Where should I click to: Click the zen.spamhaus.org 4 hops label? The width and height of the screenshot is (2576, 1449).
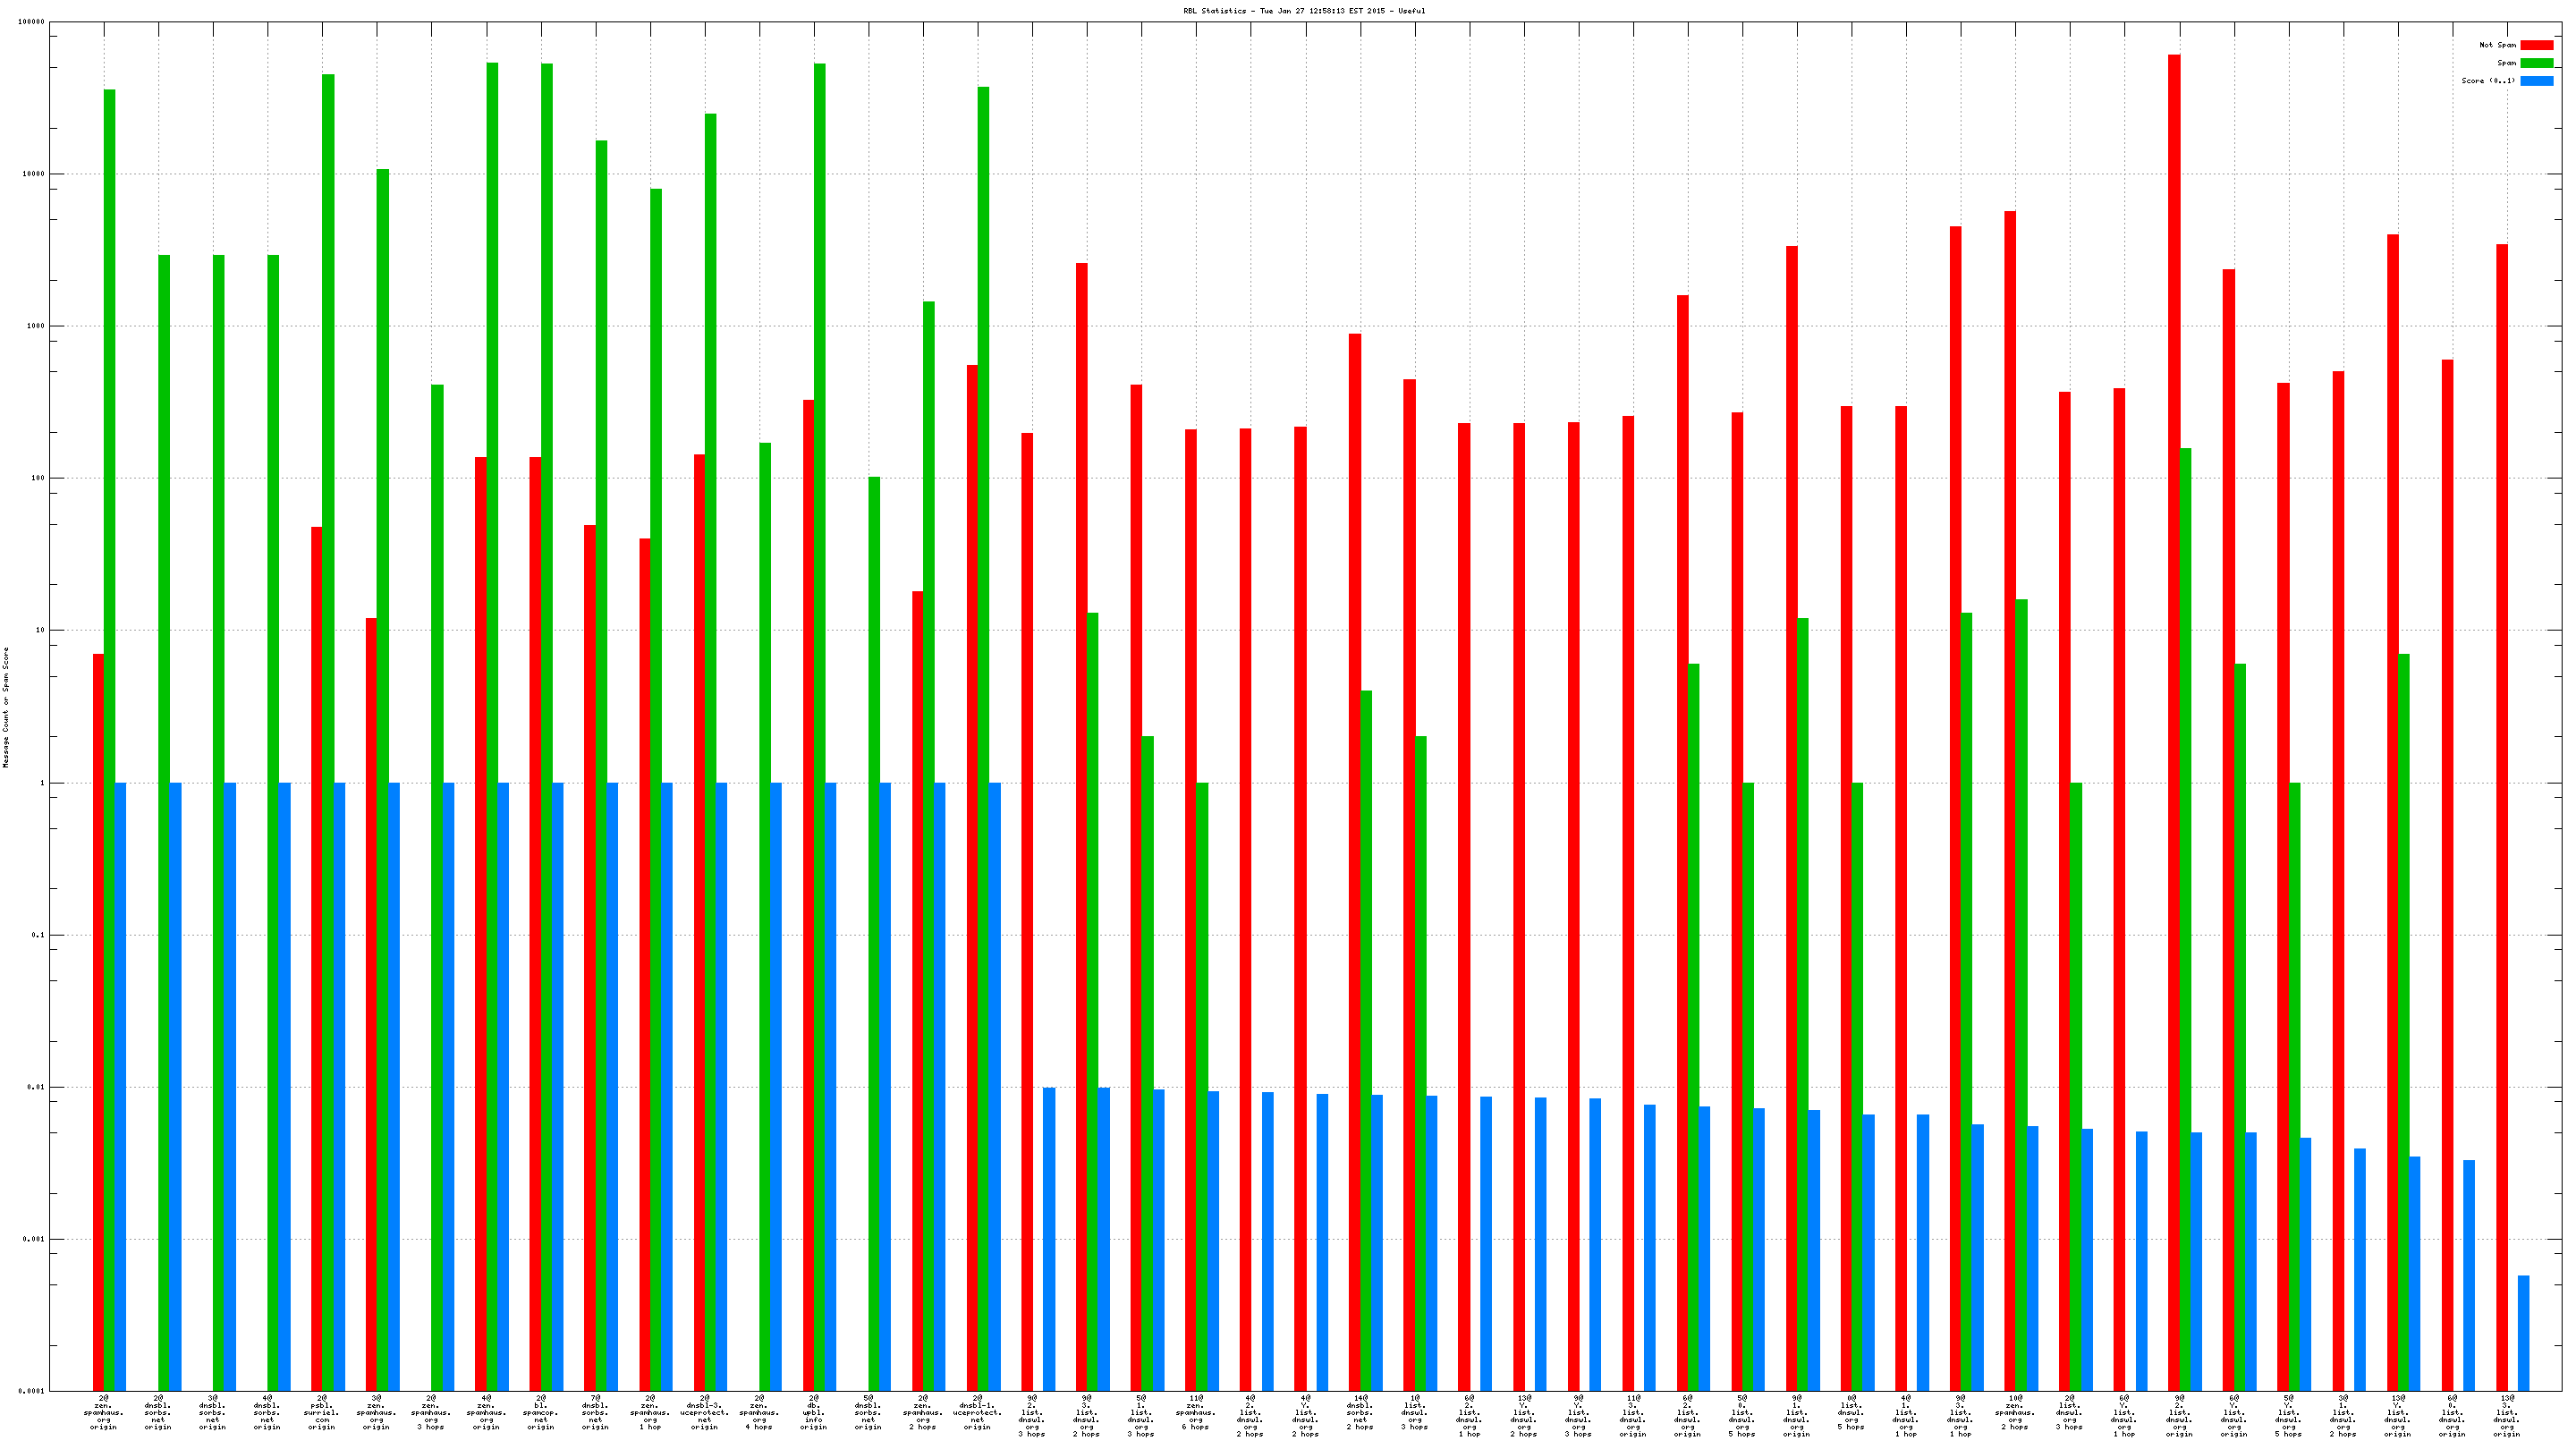point(759,1412)
